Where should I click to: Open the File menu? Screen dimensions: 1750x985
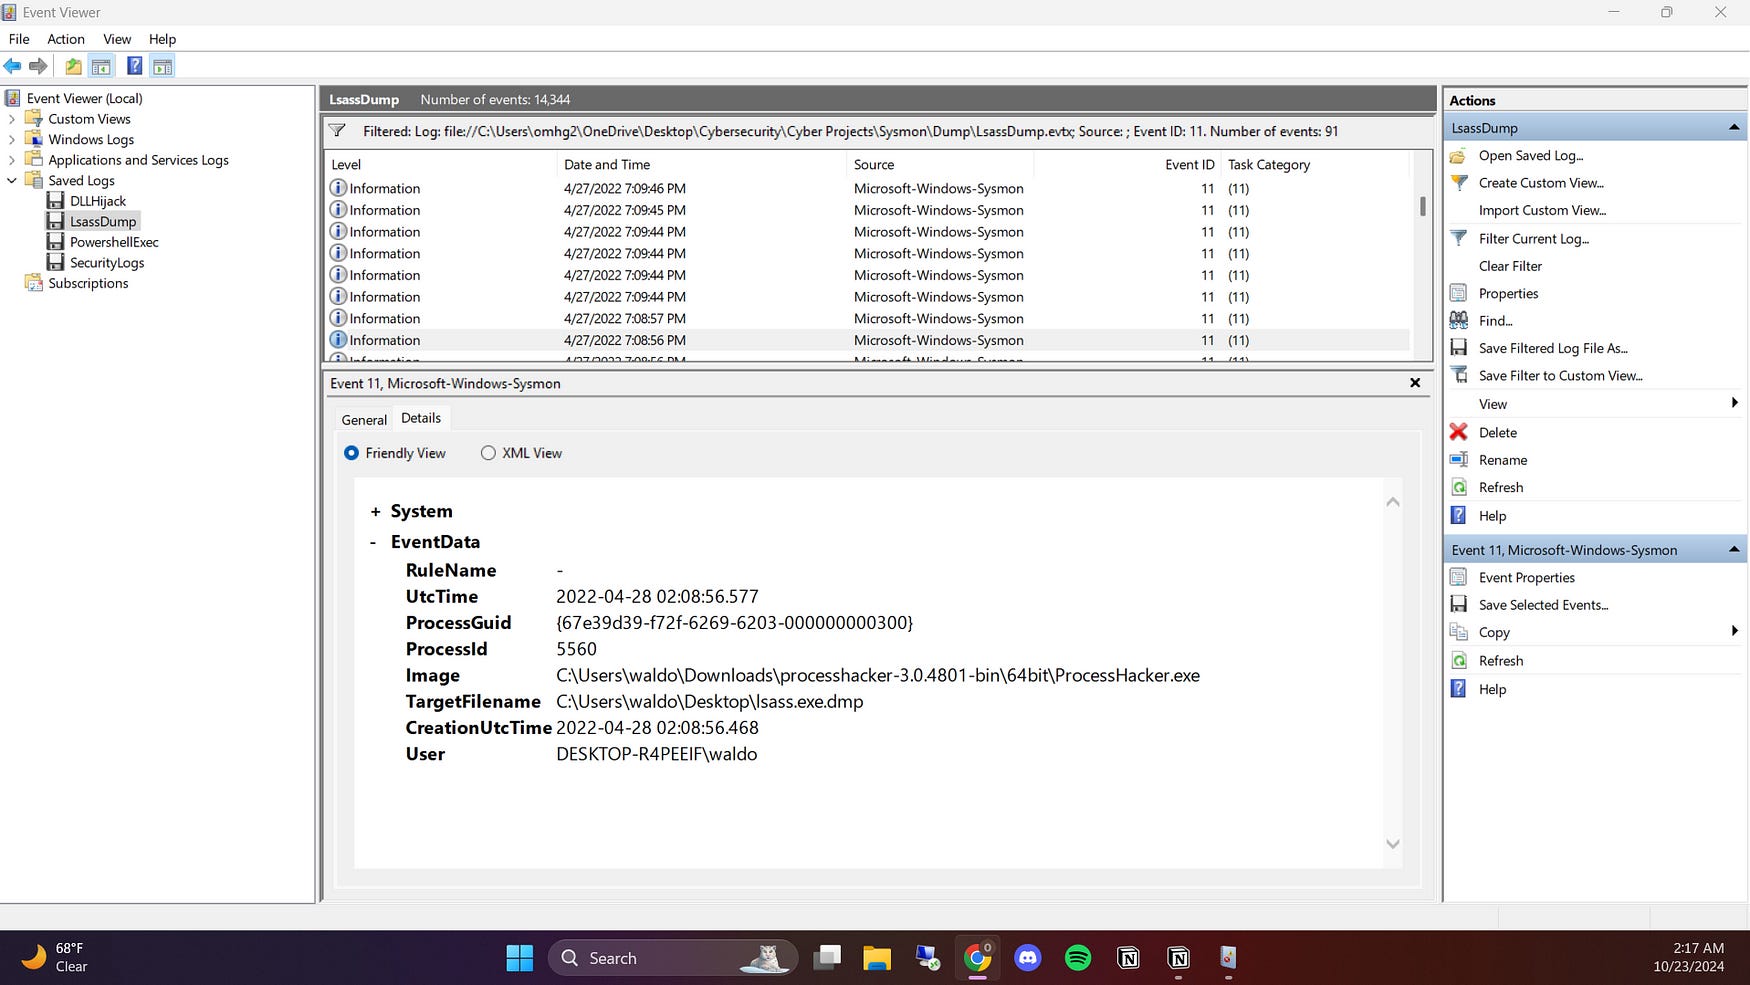pos(19,39)
